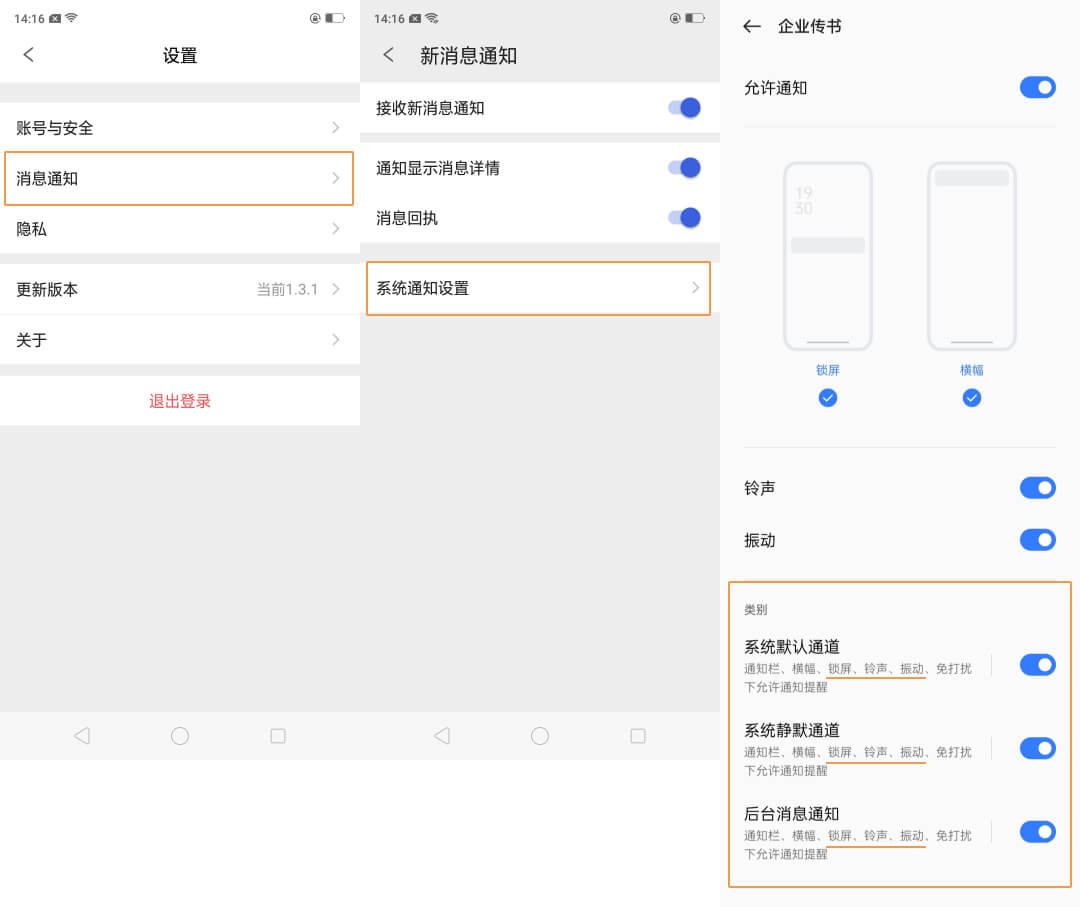Tap the 锁屏 phone preview image
This screenshot has height=907, width=1080.
pyautogui.click(x=827, y=256)
